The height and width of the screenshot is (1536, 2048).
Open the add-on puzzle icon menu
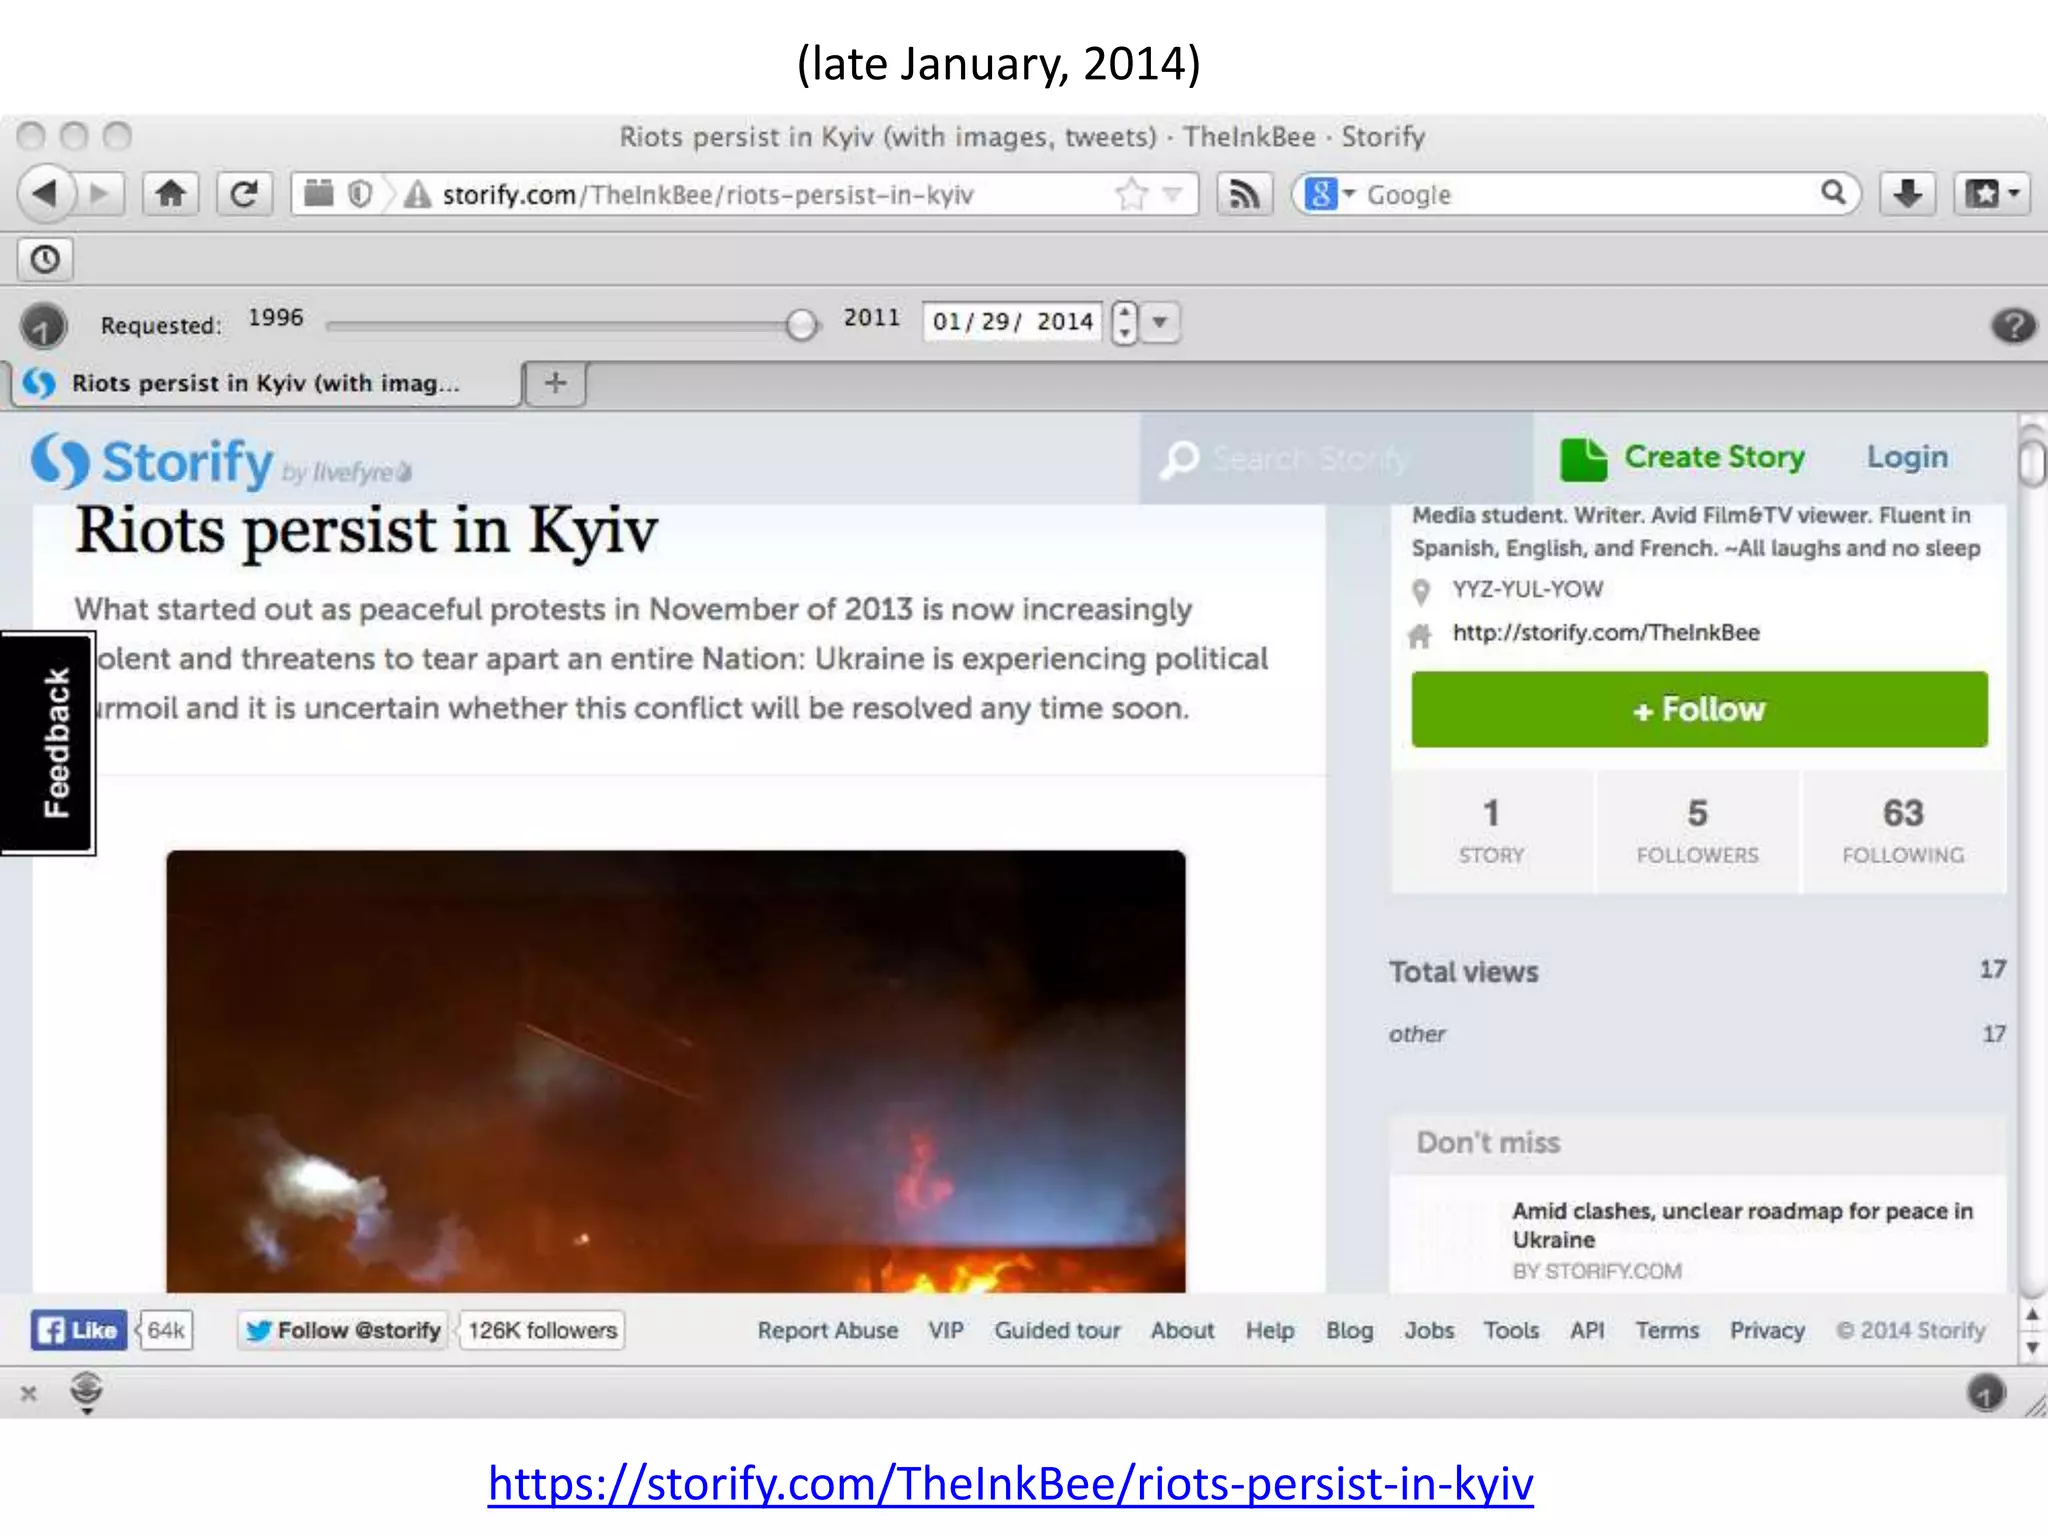(x=1991, y=193)
